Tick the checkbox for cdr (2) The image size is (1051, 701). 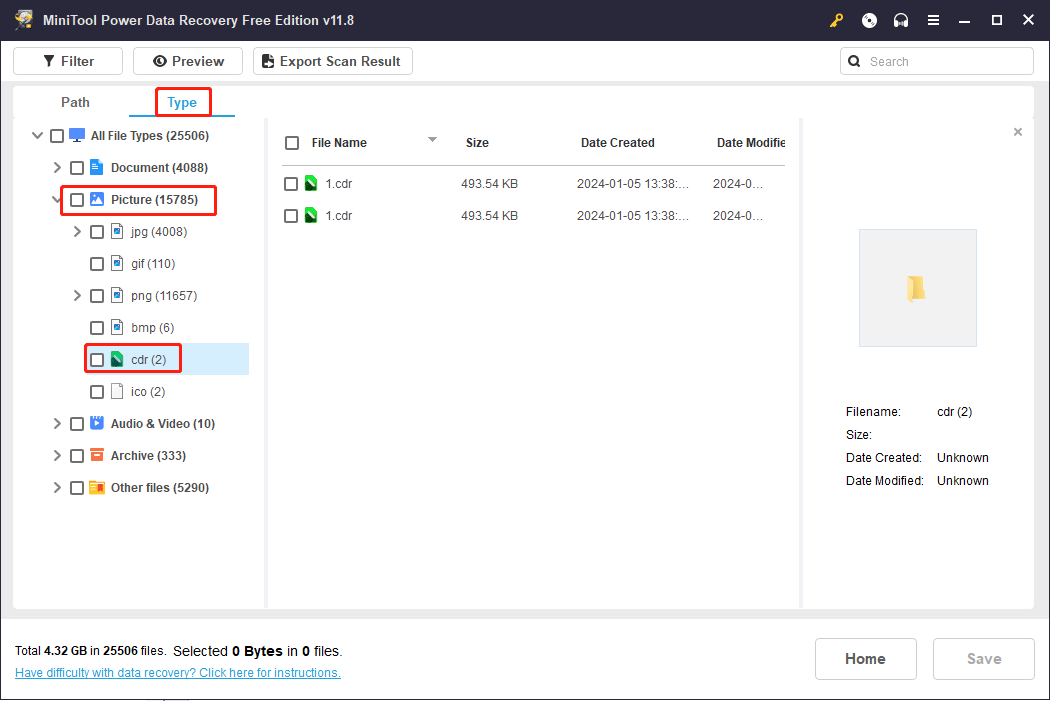pos(97,360)
